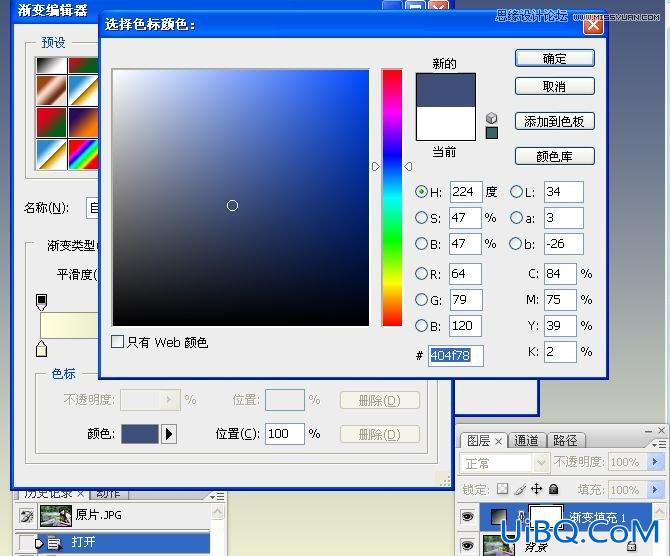Choose the chrome gradient preset in second row
670x556 pixels.
(83, 91)
